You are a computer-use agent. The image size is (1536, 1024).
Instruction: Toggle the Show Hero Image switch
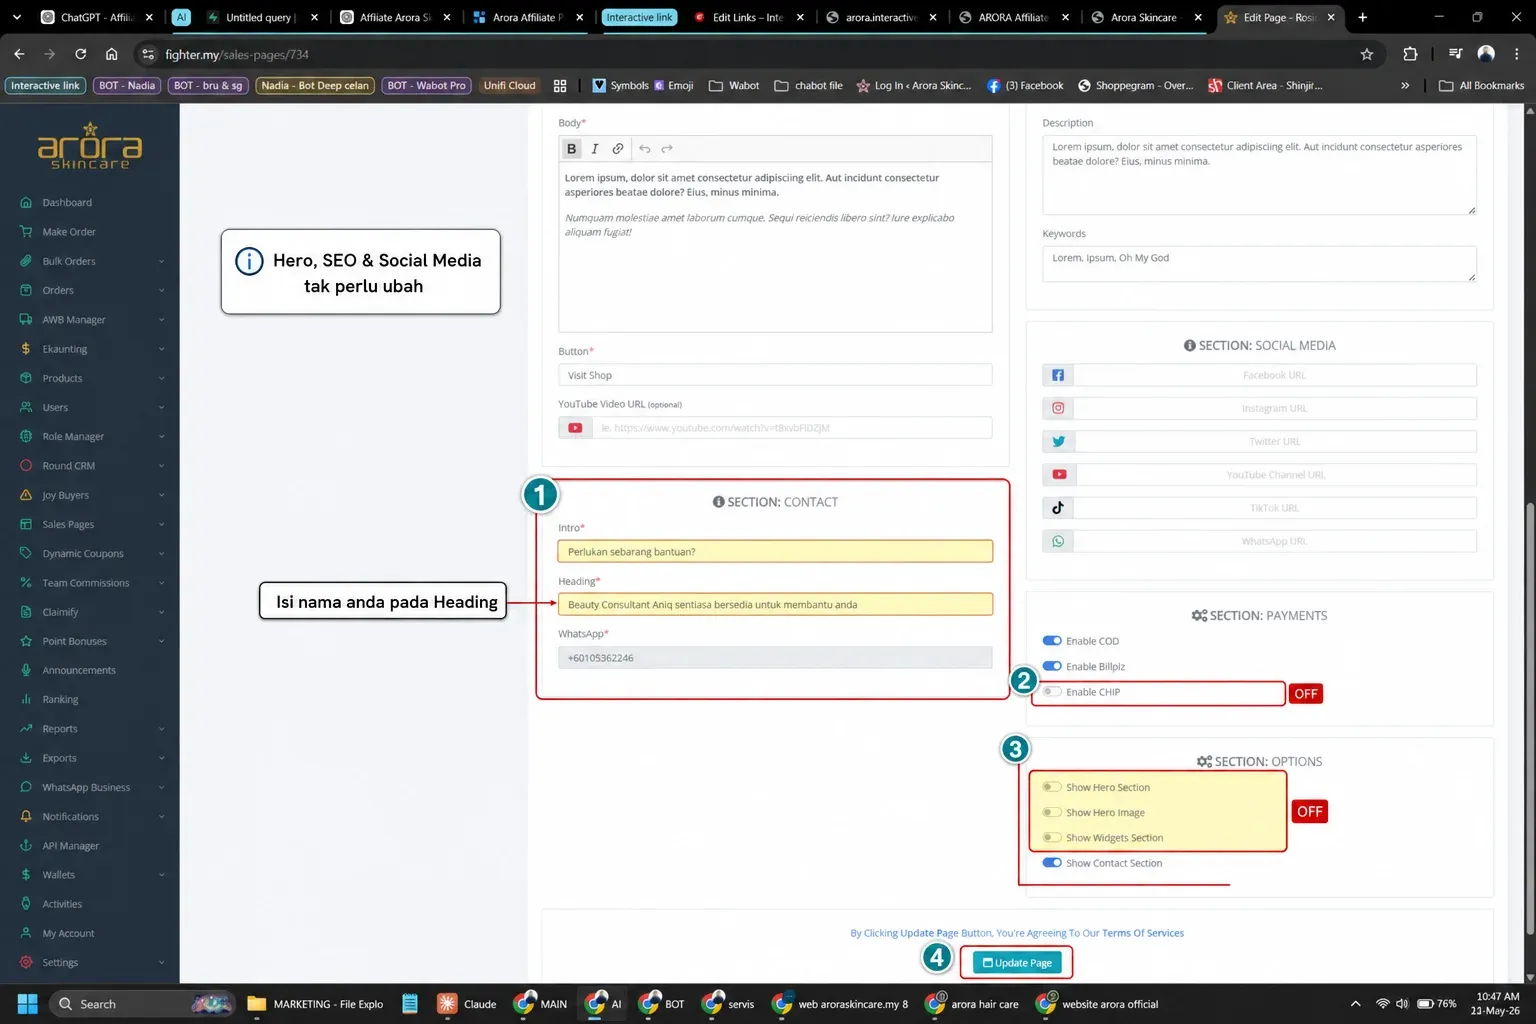tap(1052, 813)
